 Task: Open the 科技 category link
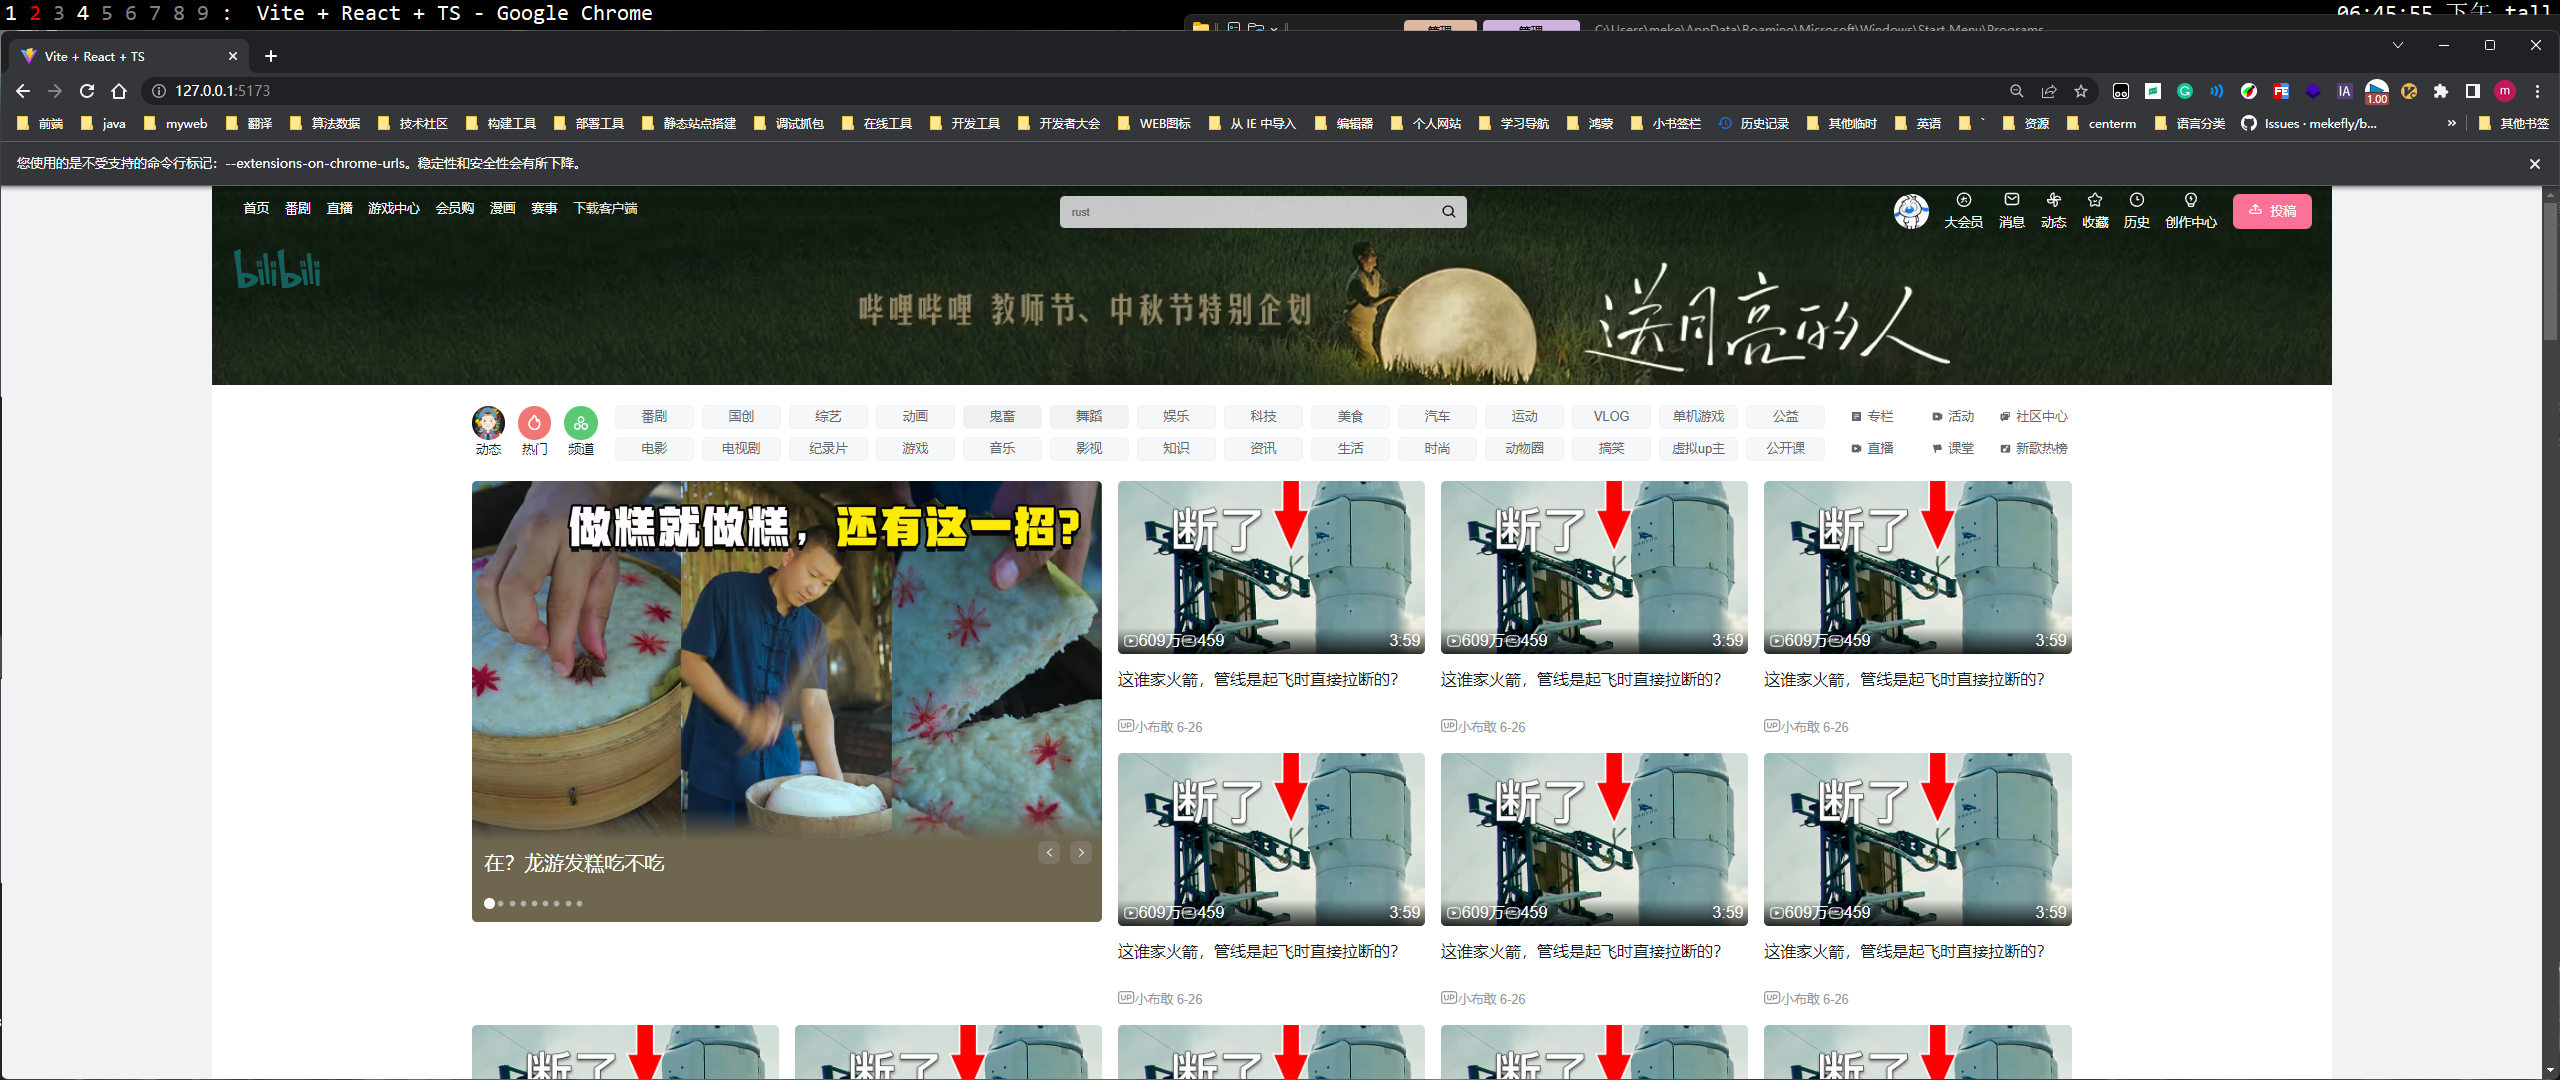click(1263, 416)
